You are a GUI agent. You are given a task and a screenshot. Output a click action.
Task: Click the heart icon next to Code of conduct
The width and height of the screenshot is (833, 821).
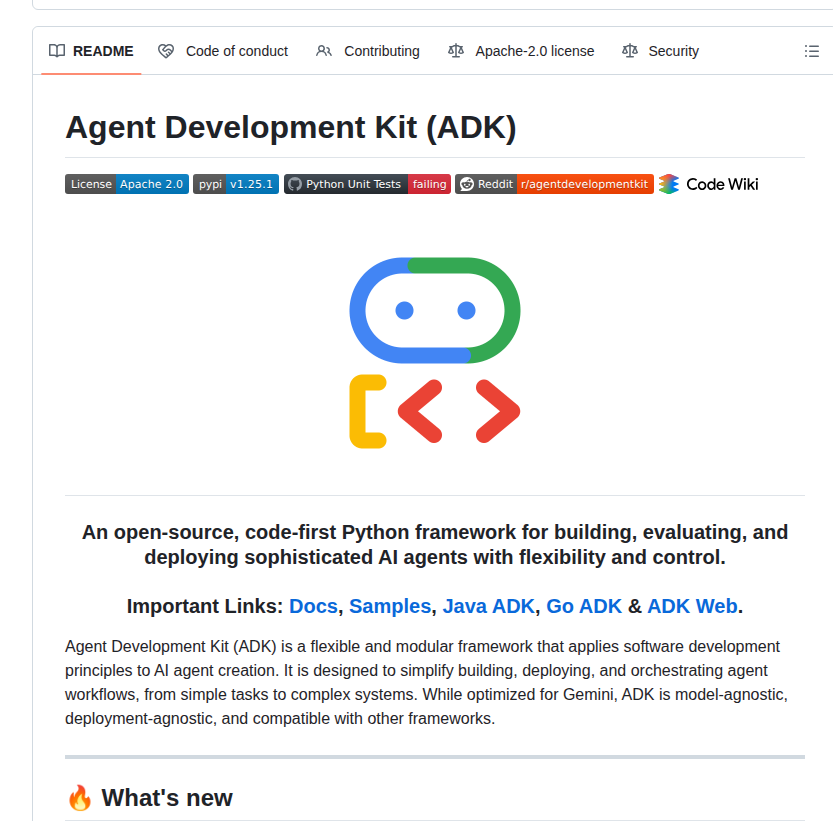coord(165,51)
